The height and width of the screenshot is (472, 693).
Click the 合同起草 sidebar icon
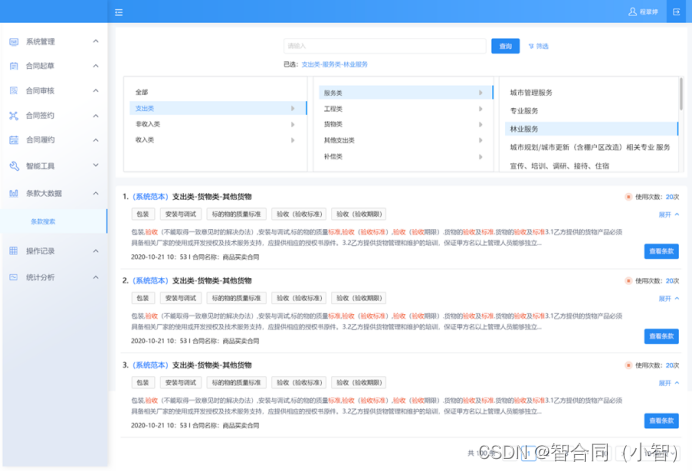[x=14, y=66]
